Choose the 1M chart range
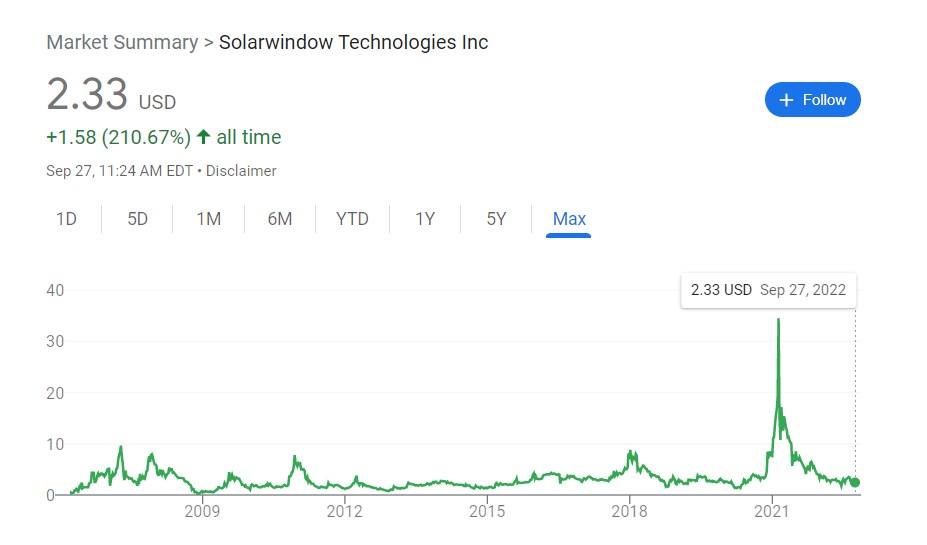 [x=209, y=219]
